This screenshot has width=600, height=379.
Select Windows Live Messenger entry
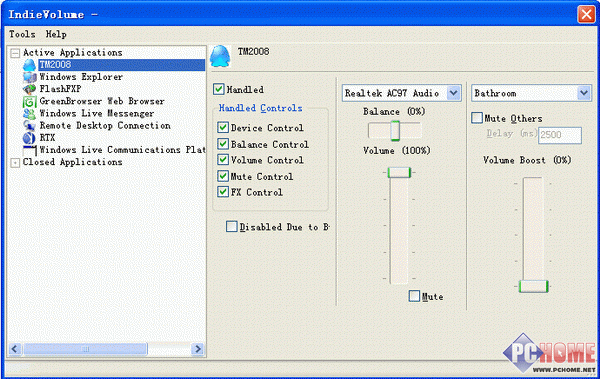[96, 114]
